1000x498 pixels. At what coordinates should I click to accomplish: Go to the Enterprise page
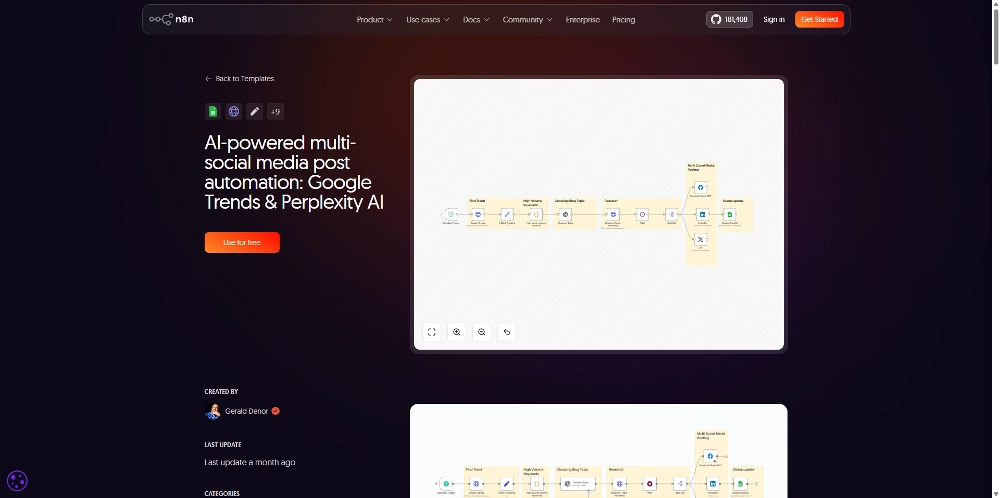582,19
